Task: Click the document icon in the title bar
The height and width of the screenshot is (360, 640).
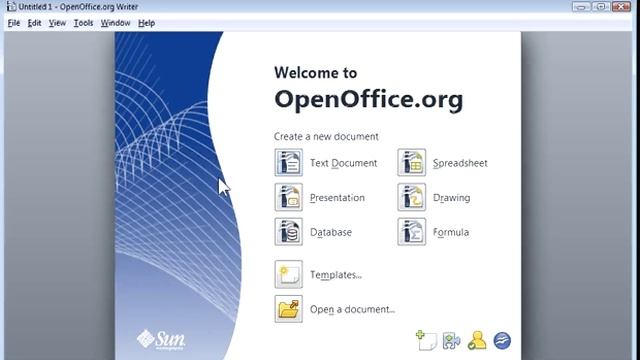Action: click(11, 6)
